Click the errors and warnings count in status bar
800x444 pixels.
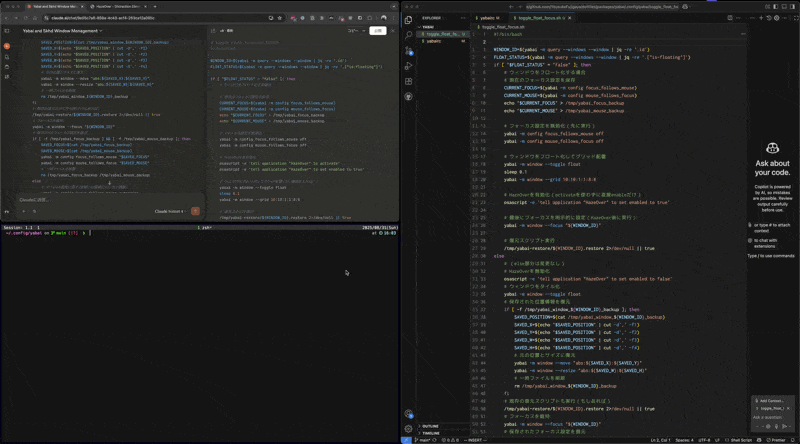point(451,440)
